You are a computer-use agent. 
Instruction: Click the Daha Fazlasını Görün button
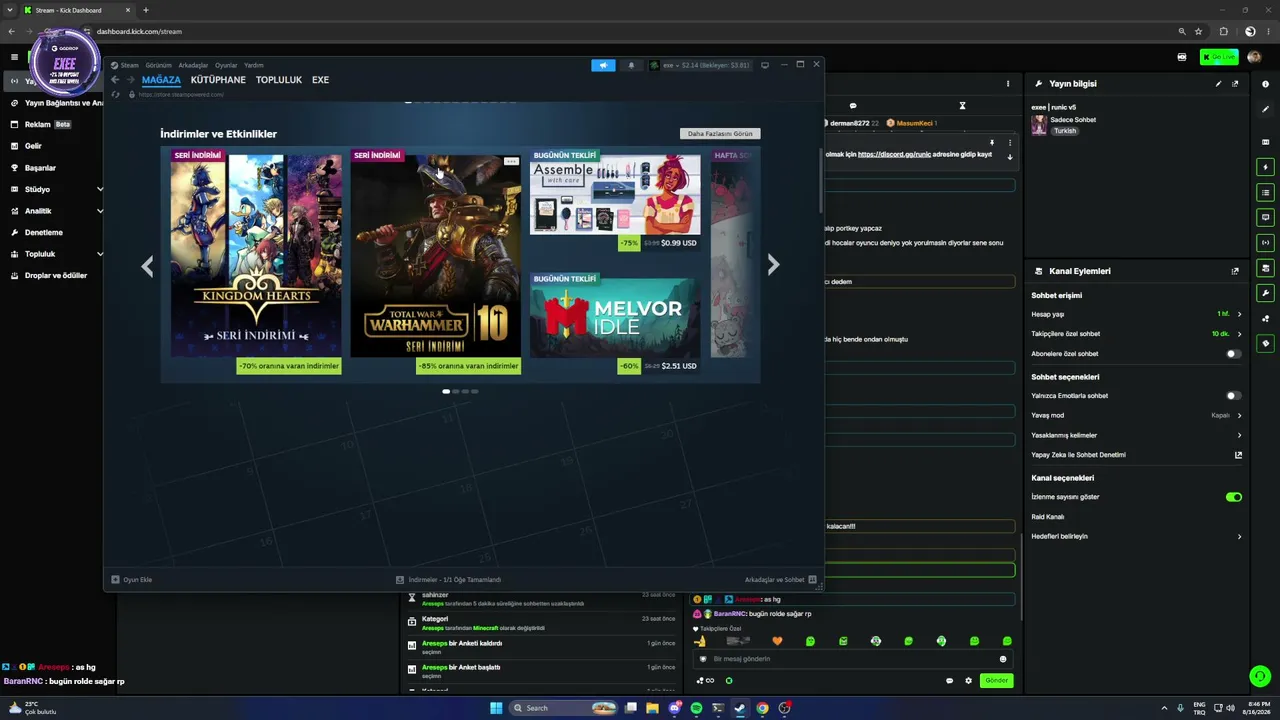point(720,134)
